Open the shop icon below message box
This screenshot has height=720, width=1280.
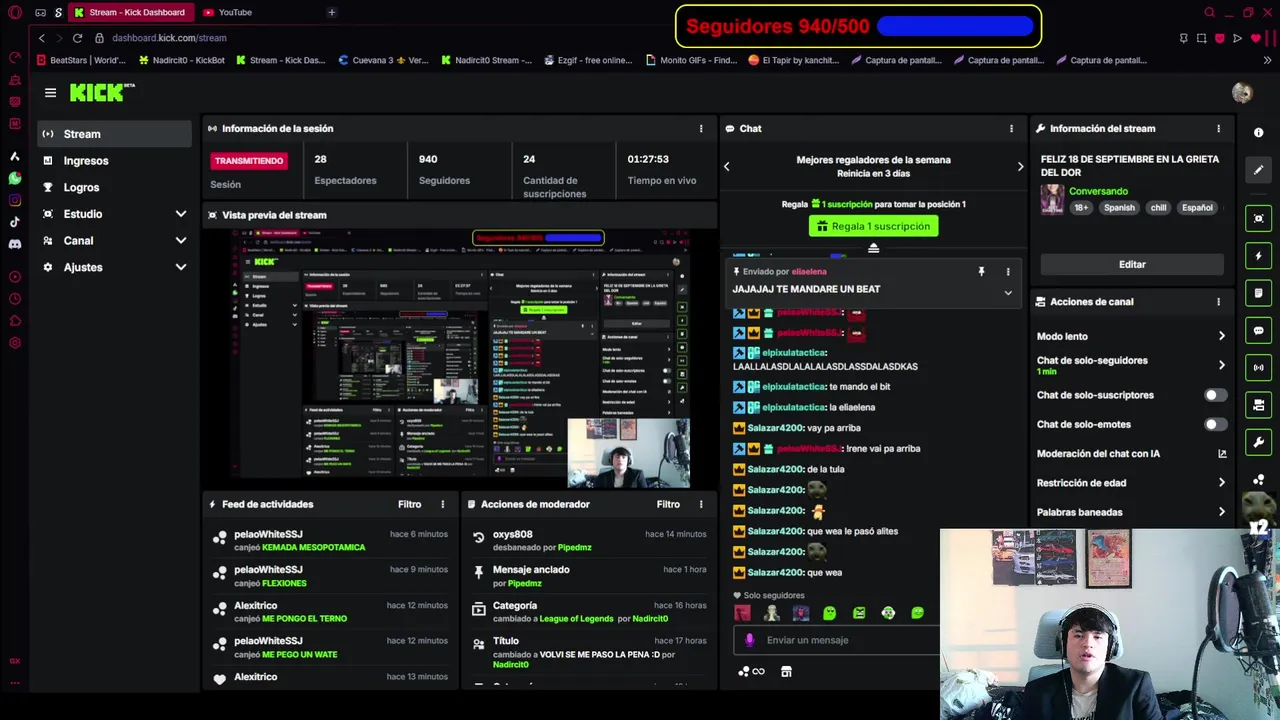786,672
